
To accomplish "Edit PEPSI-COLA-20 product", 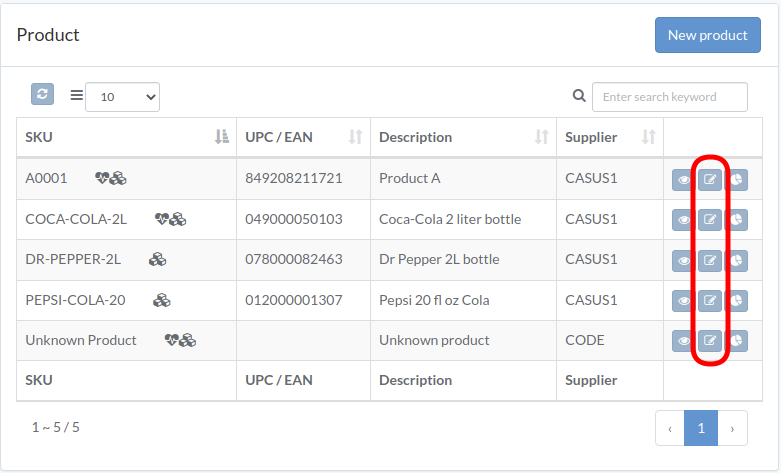I will (x=710, y=301).
